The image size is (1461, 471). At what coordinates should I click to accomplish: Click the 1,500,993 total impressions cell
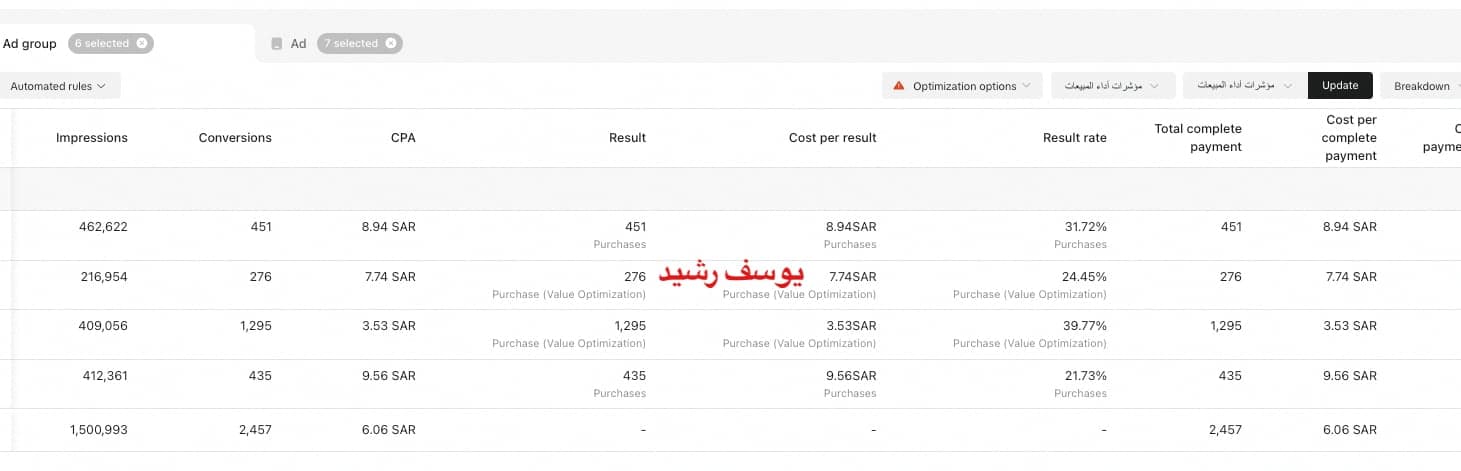click(x=99, y=430)
